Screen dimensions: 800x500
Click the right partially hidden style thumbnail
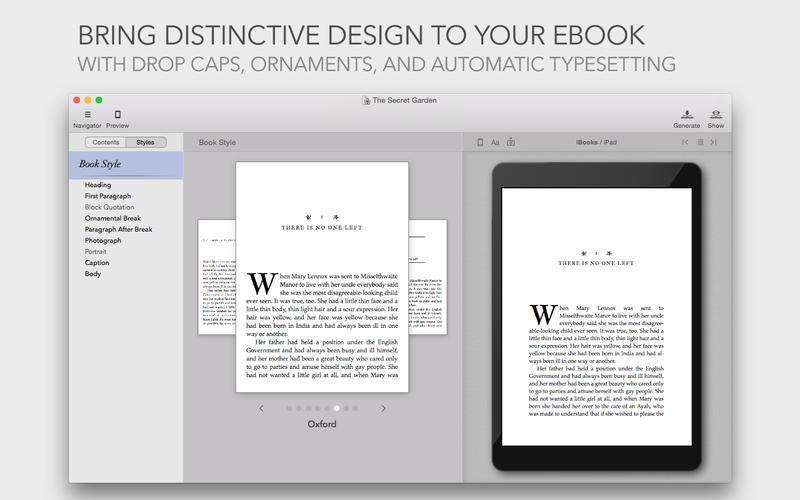[428, 277]
